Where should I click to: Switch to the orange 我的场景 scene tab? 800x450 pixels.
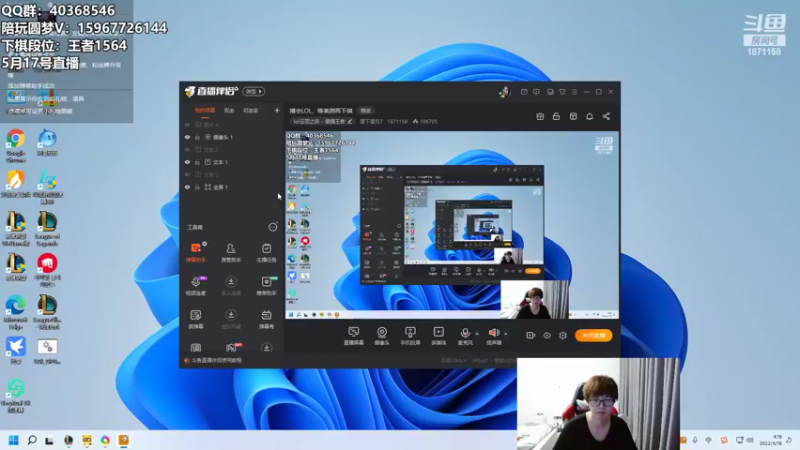pos(205,110)
